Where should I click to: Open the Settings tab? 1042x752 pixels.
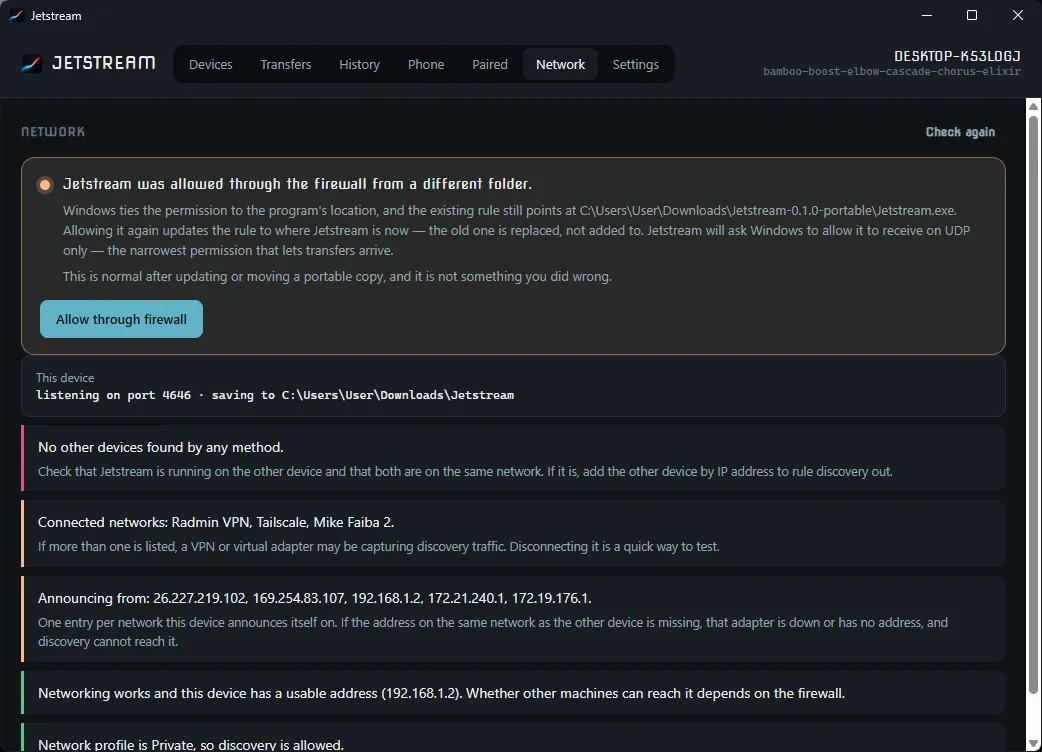(x=636, y=64)
